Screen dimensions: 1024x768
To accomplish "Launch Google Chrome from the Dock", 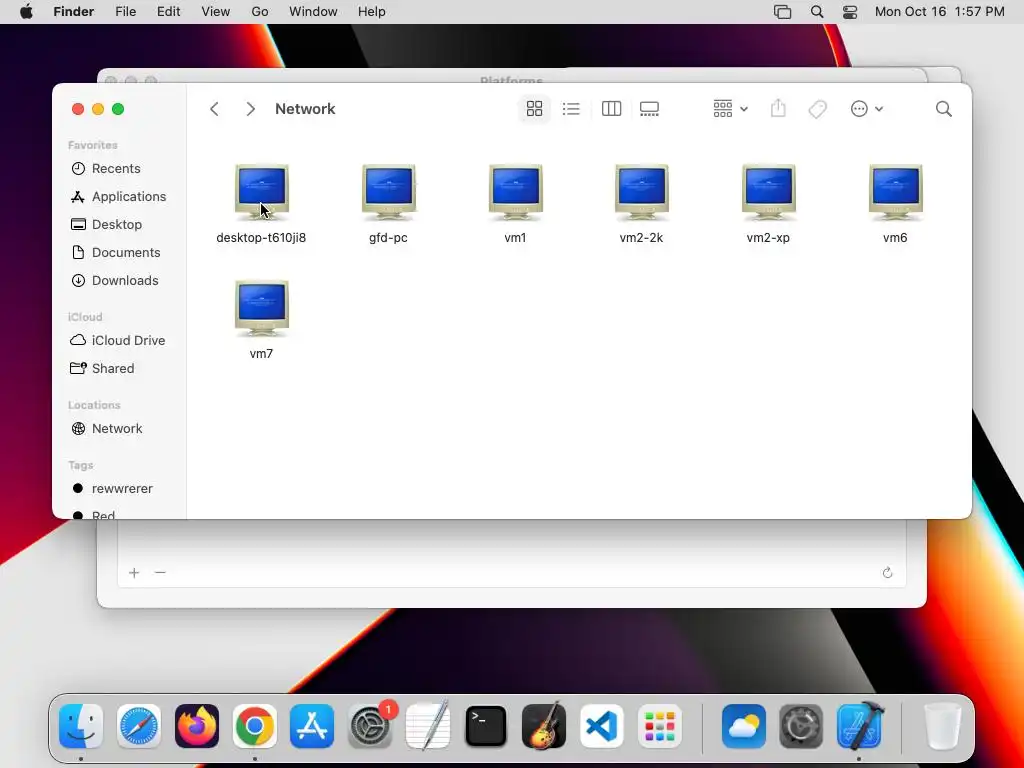I will [x=255, y=726].
